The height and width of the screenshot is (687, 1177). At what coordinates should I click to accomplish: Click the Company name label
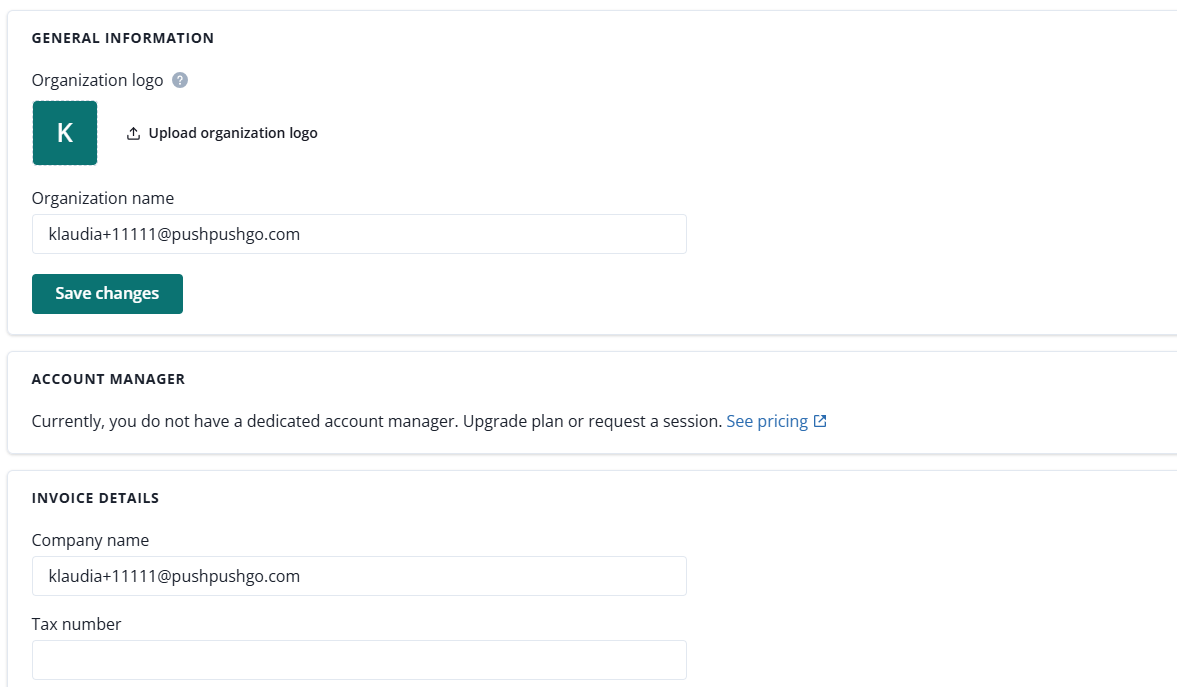pos(90,540)
